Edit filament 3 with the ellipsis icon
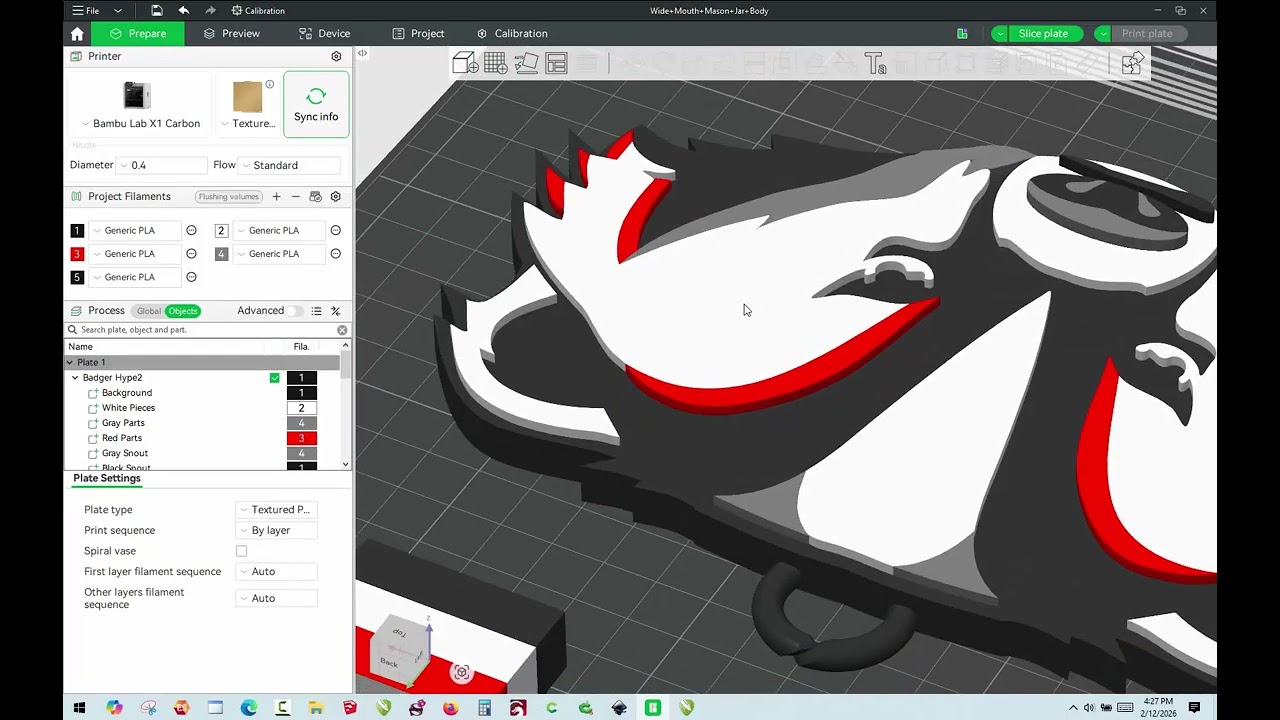This screenshot has height=720, width=1280. (191, 254)
